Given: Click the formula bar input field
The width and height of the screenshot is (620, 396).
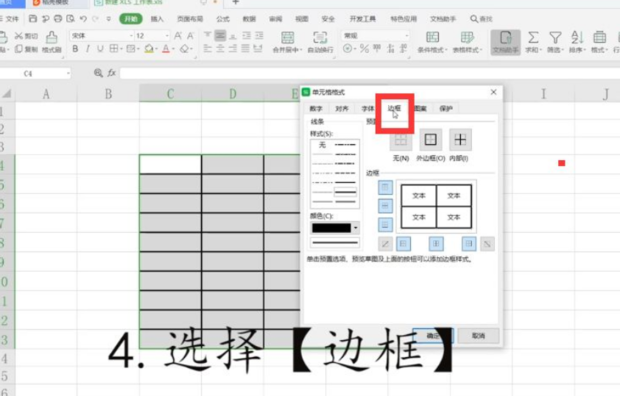Looking at the screenshot, I should click(370, 73).
